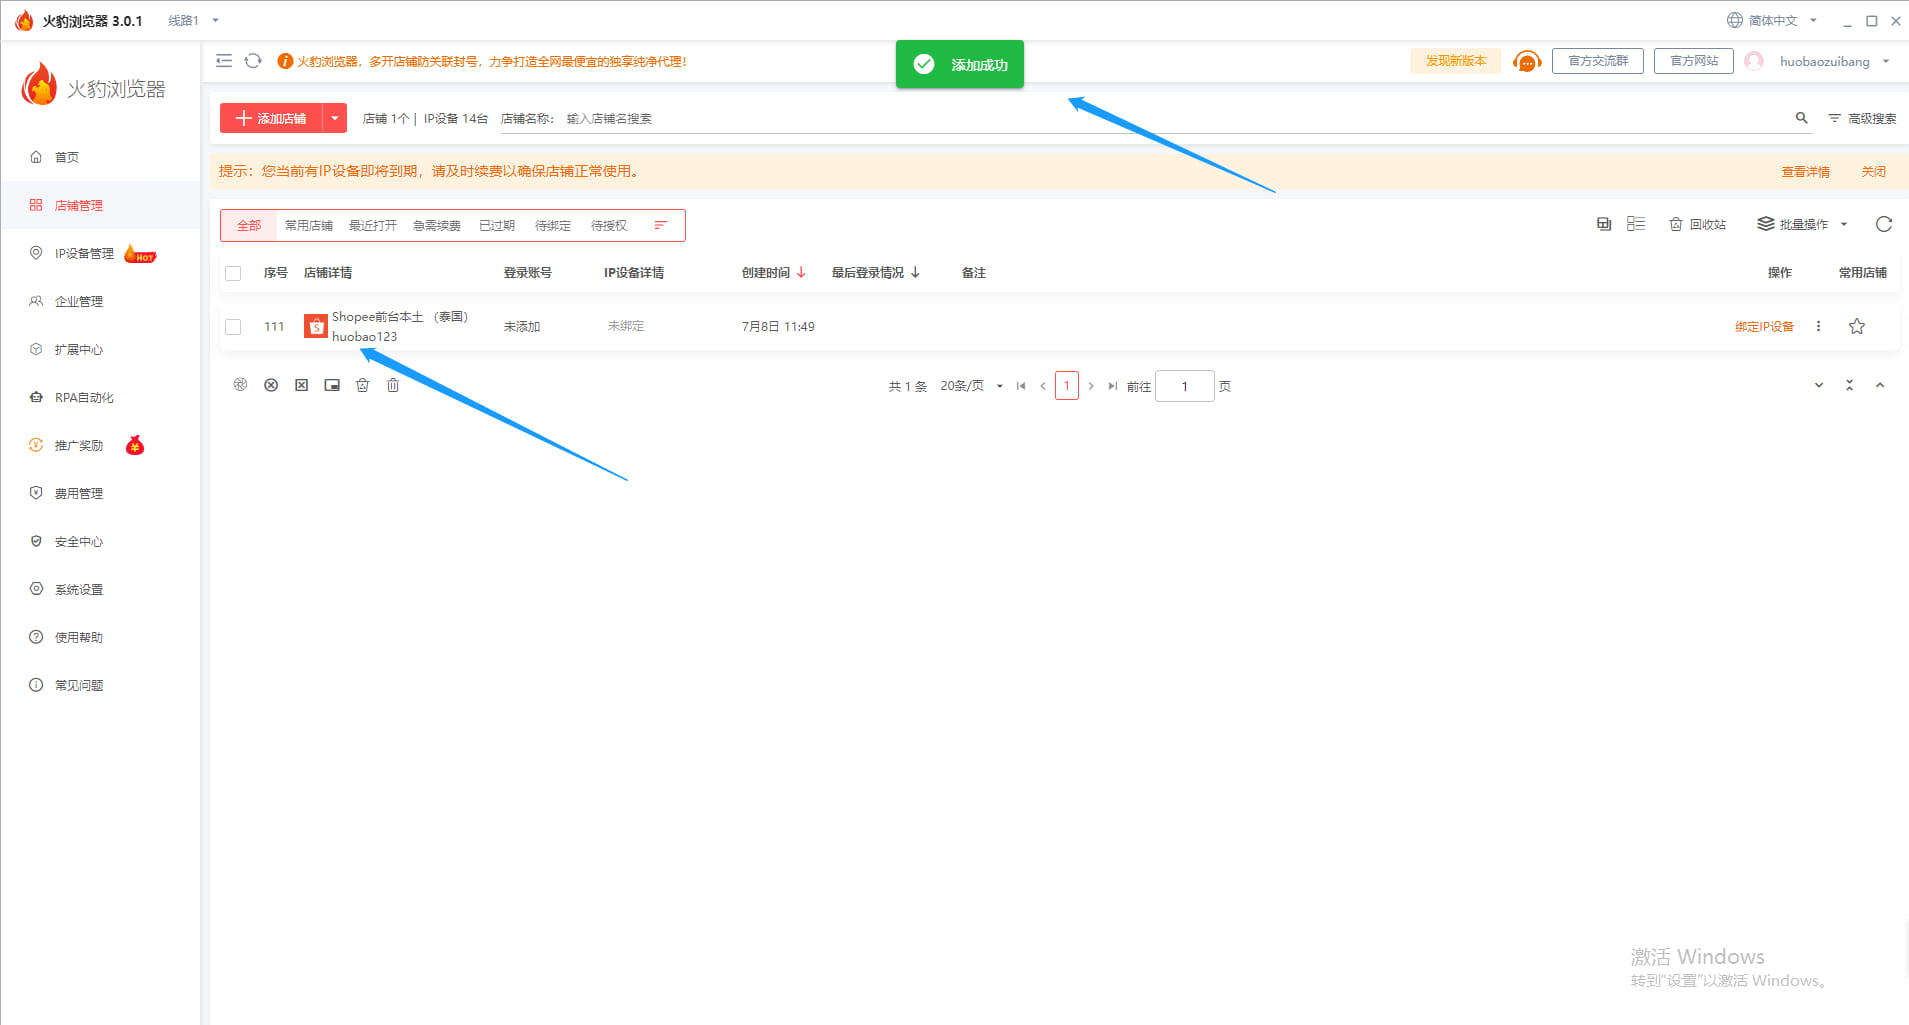Open the 回收站 recycle bin
This screenshot has height=1025, width=1909.
pyautogui.click(x=1698, y=224)
